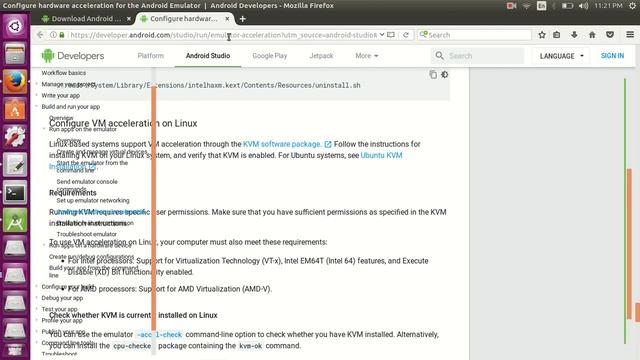Focus the developer site search field
The width and height of the screenshot is (640, 360).
[x=484, y=56]
